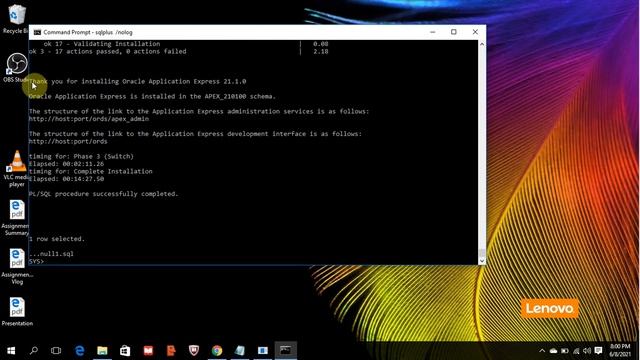The height and width of the screenshot is (360, 640).
Task: Open the clock showing 8:00 PM
Action: 620,351
